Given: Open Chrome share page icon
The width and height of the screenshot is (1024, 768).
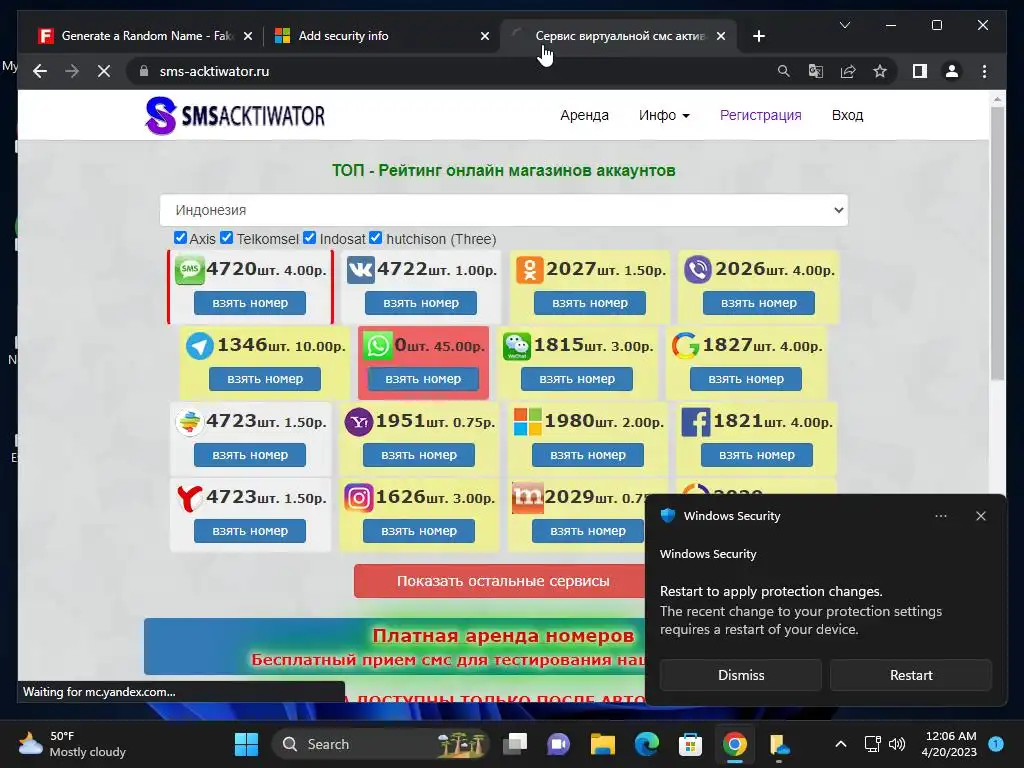Looking at the screenshot, I should tap(848, 71).
